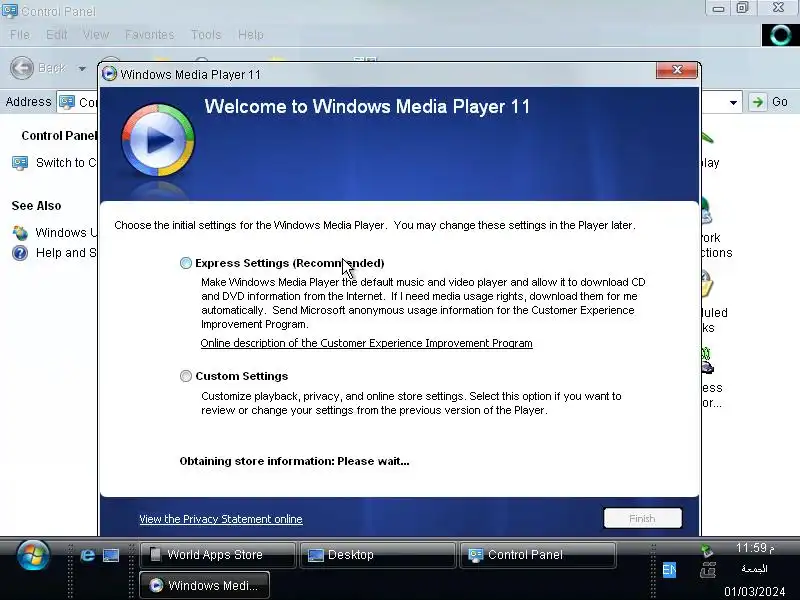Click the Control Panel icon in address bar
The width and height of the screenshot is (800, 600).
(67, 102)
